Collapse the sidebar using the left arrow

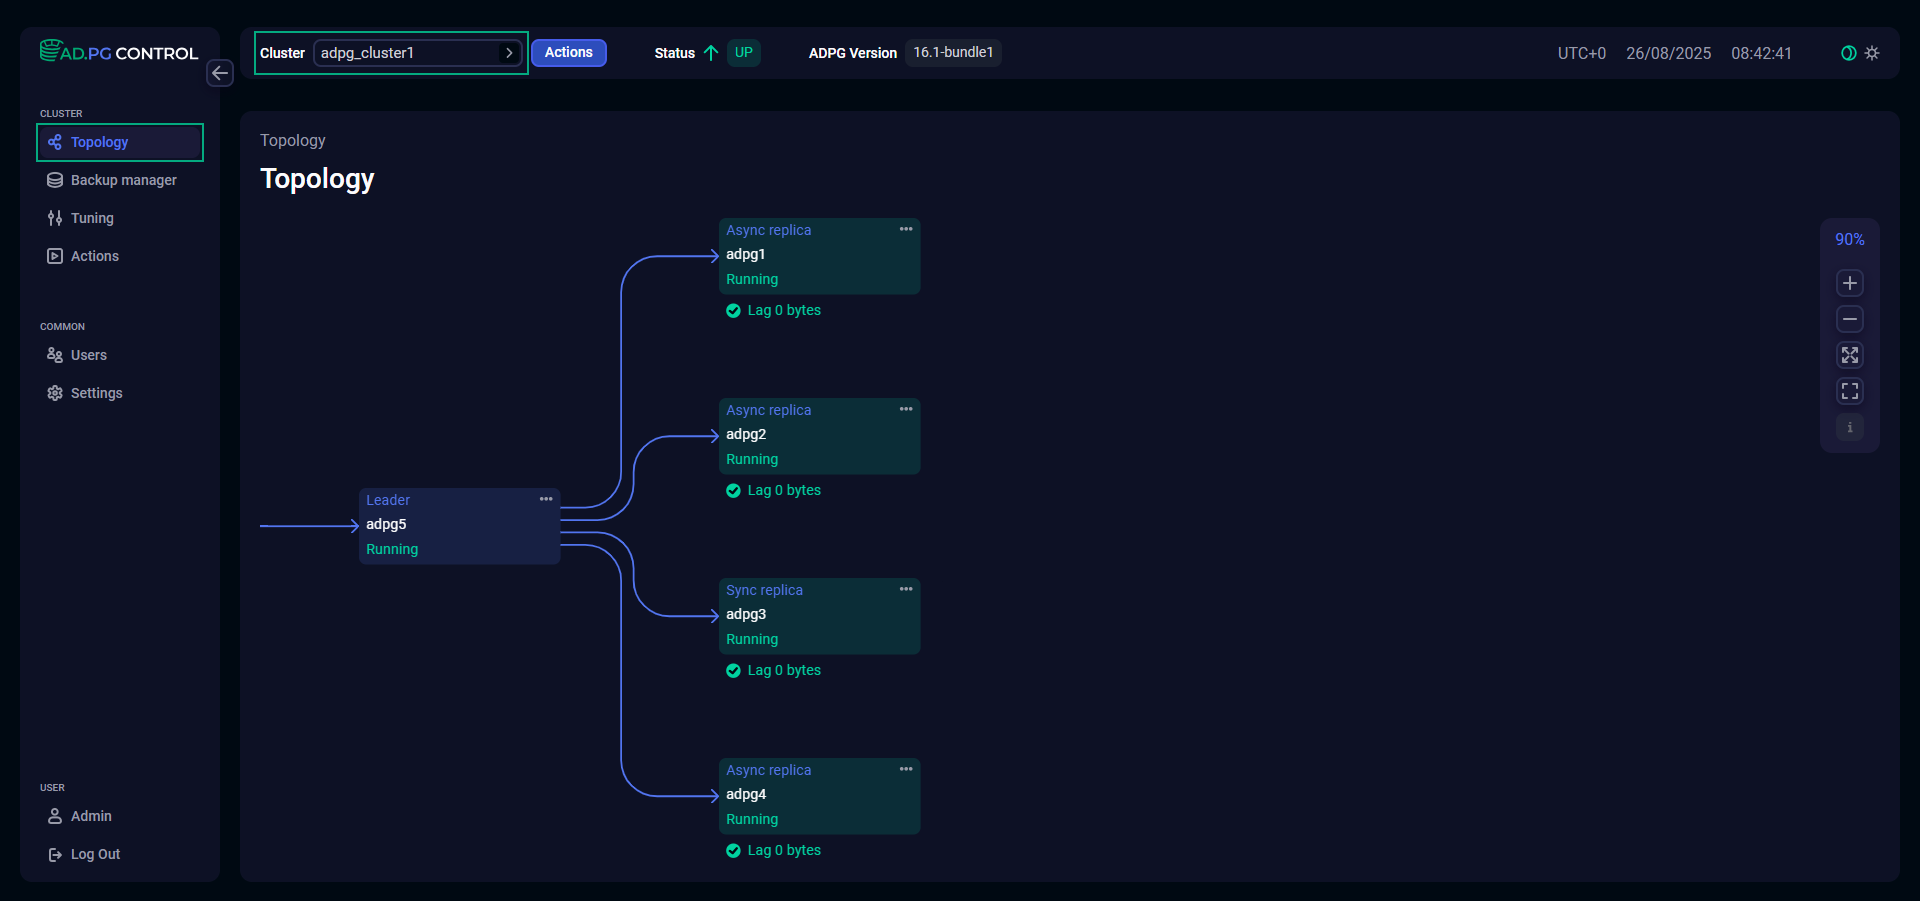click(220, 73)
